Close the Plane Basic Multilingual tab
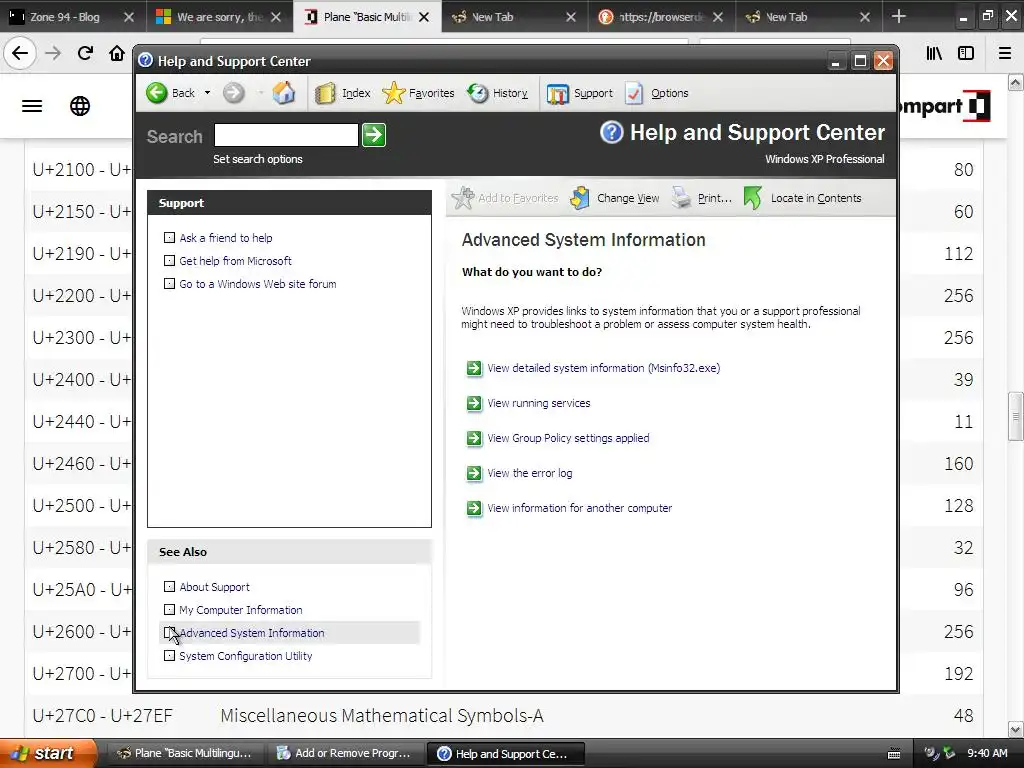Screen dimensions: 1024x768 pos(424,17)
